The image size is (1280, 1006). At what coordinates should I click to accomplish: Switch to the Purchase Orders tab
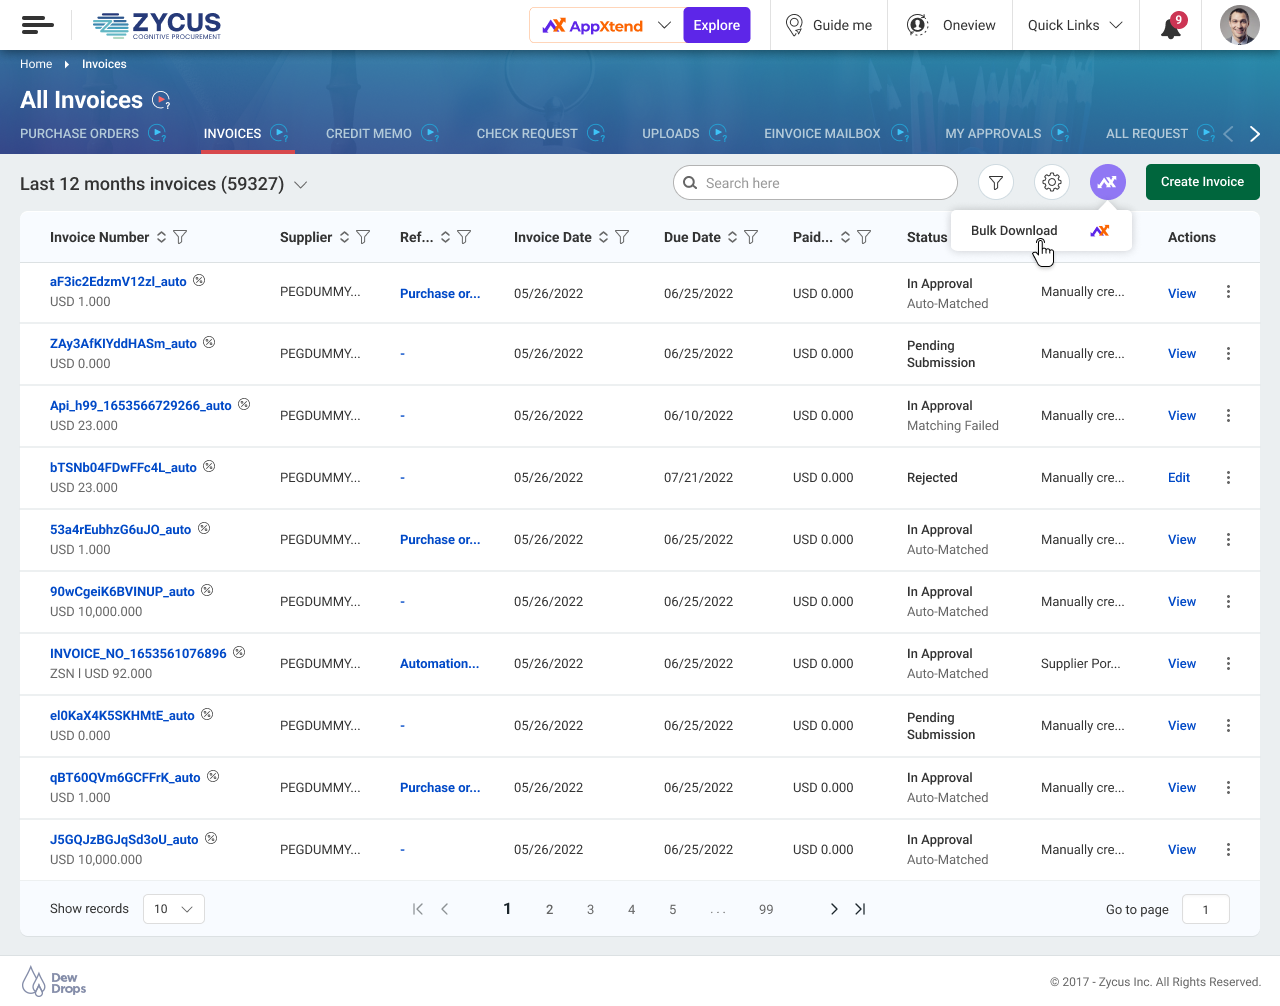tap(79, 134)
